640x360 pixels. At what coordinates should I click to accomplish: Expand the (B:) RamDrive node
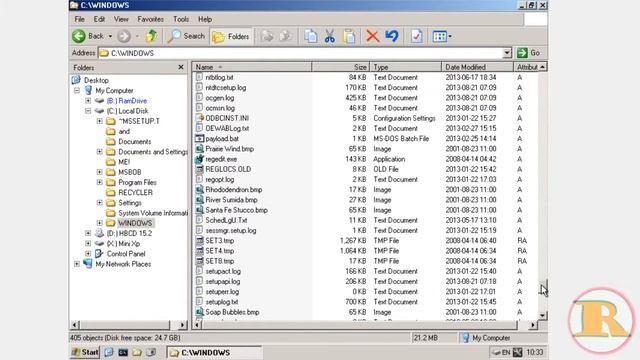coord(88,101)
